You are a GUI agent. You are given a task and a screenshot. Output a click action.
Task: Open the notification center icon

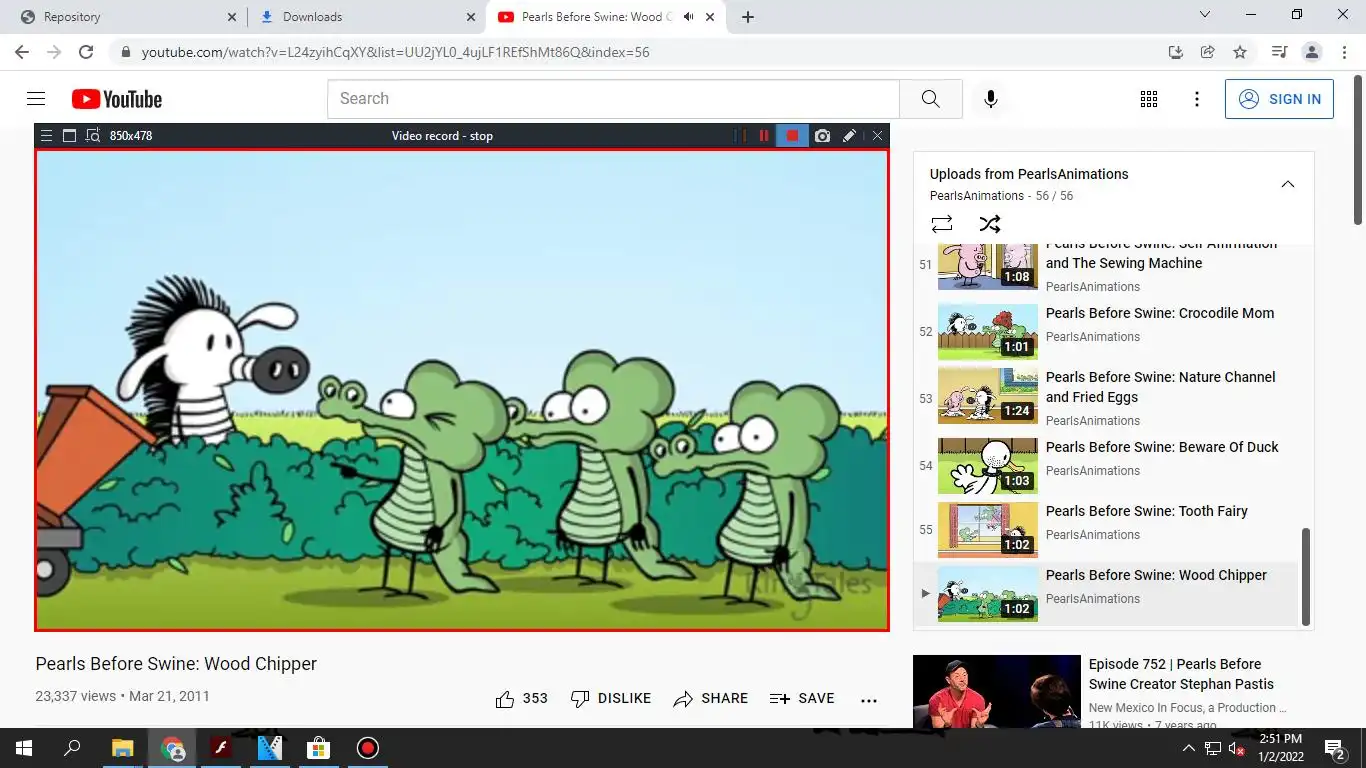(x=1335, y=748)
